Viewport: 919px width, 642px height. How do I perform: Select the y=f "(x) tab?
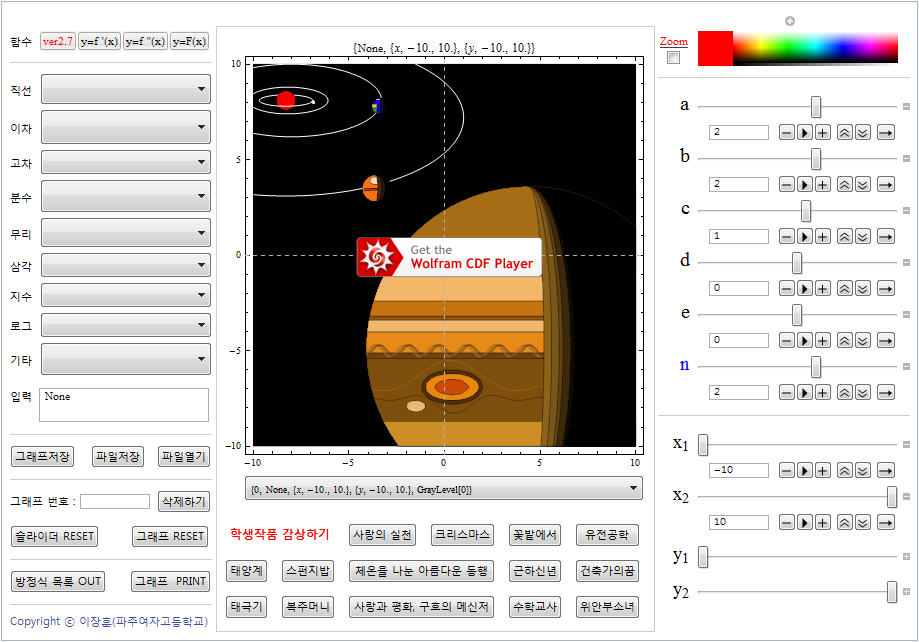pyautogui.click(x=145, y=42)
